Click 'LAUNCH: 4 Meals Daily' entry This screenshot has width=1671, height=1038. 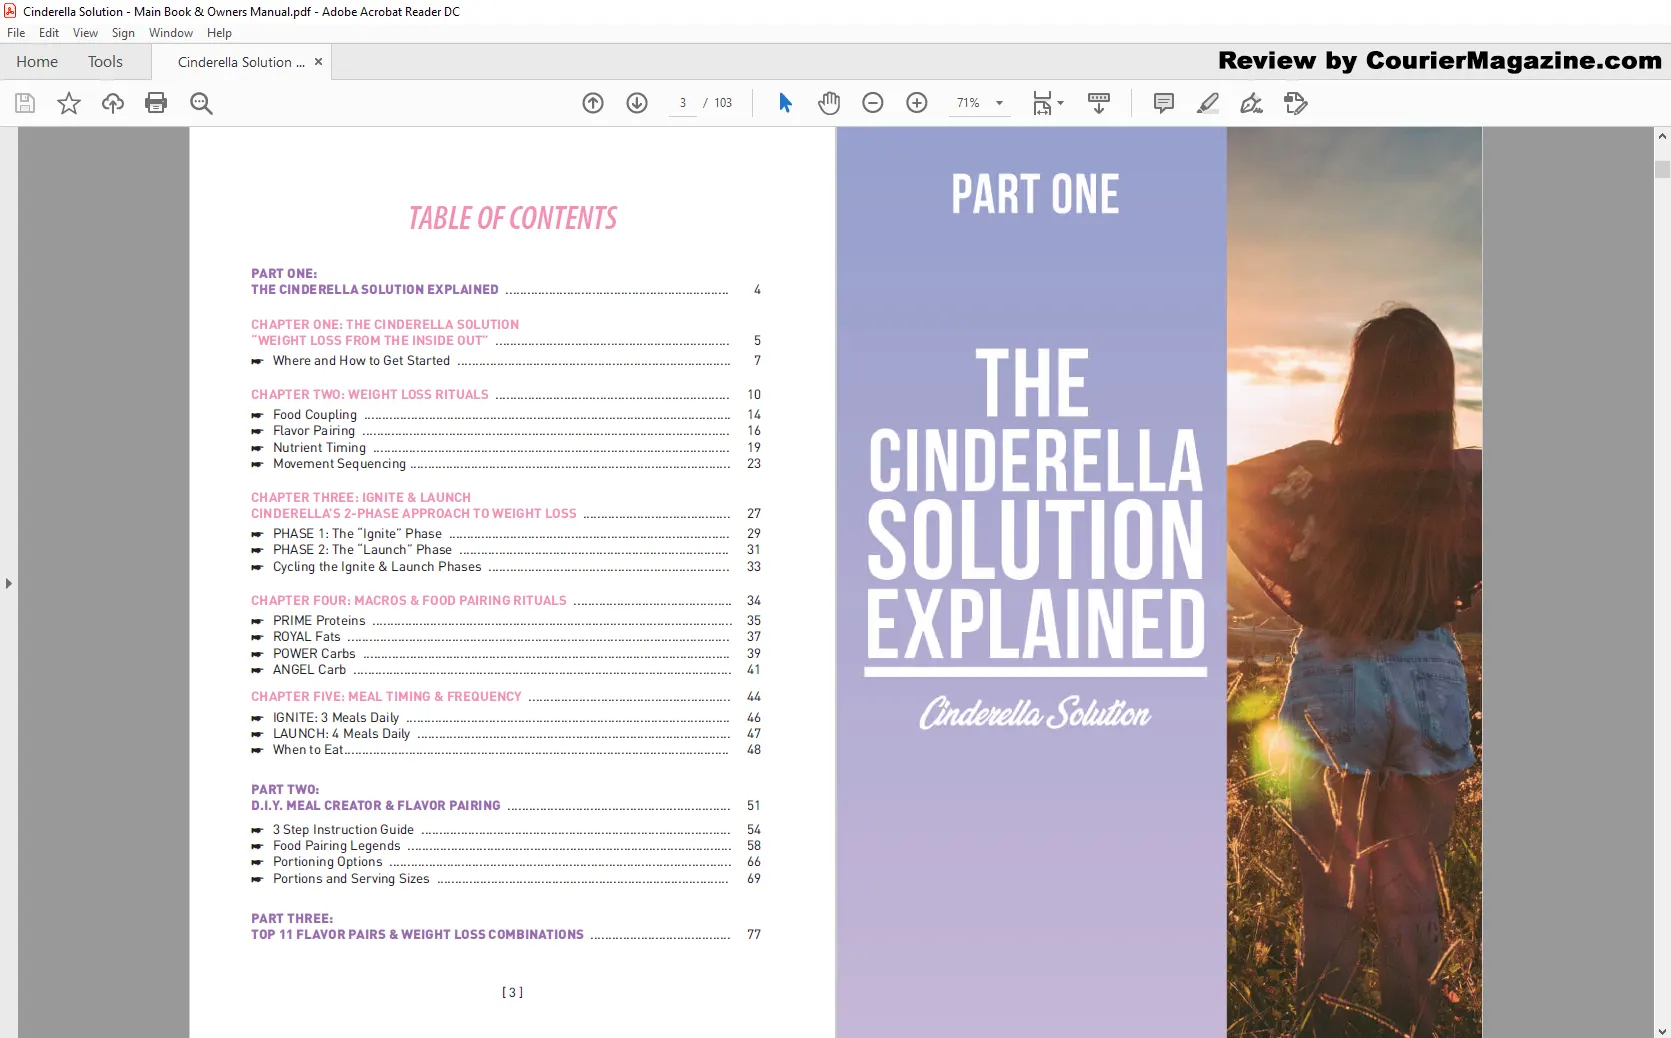[x=341, y=734]
